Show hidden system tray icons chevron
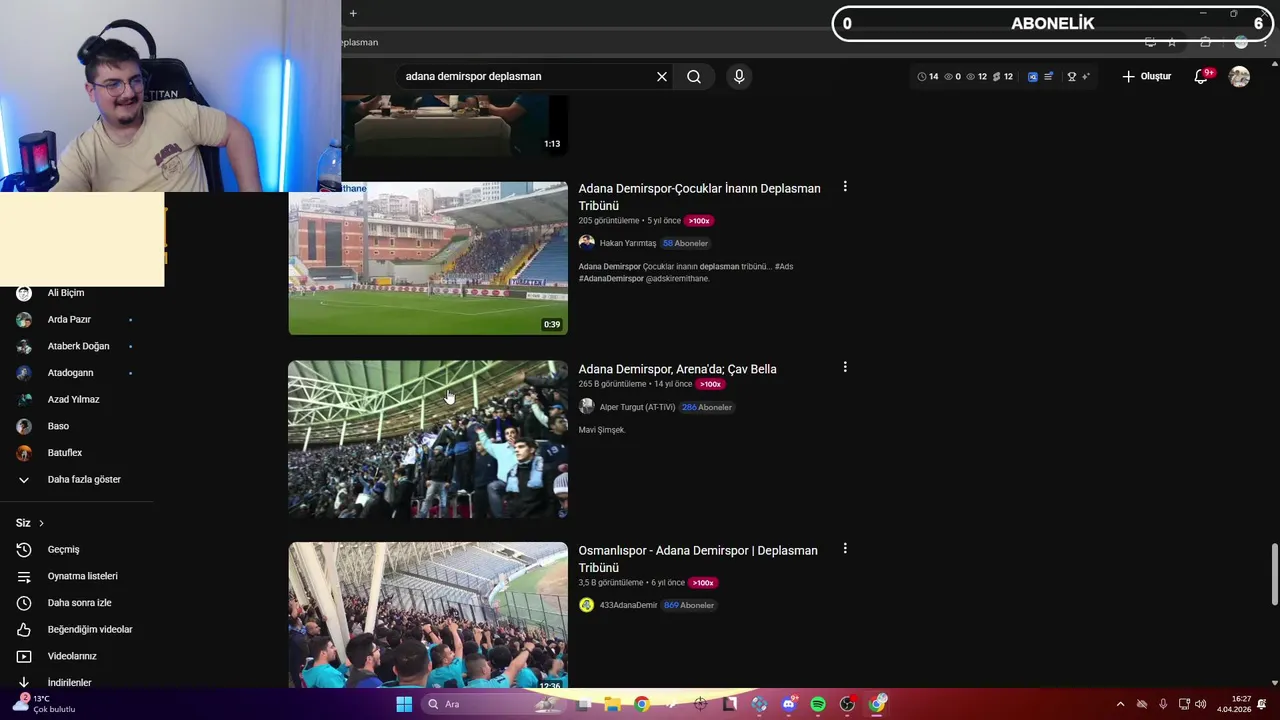 coord(1120,704)
